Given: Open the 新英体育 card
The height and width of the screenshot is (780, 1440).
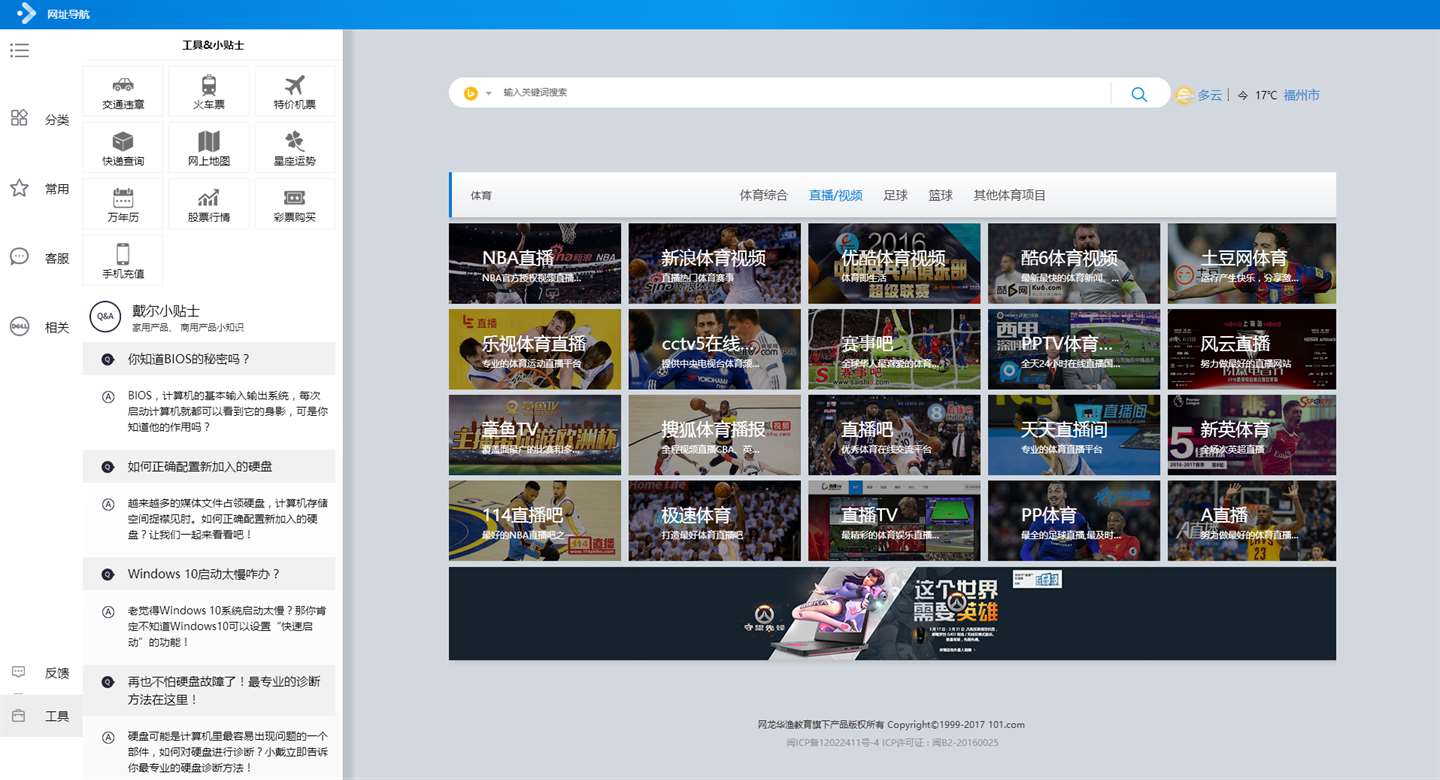Looking at the screenshot, I should [1252, 435].
